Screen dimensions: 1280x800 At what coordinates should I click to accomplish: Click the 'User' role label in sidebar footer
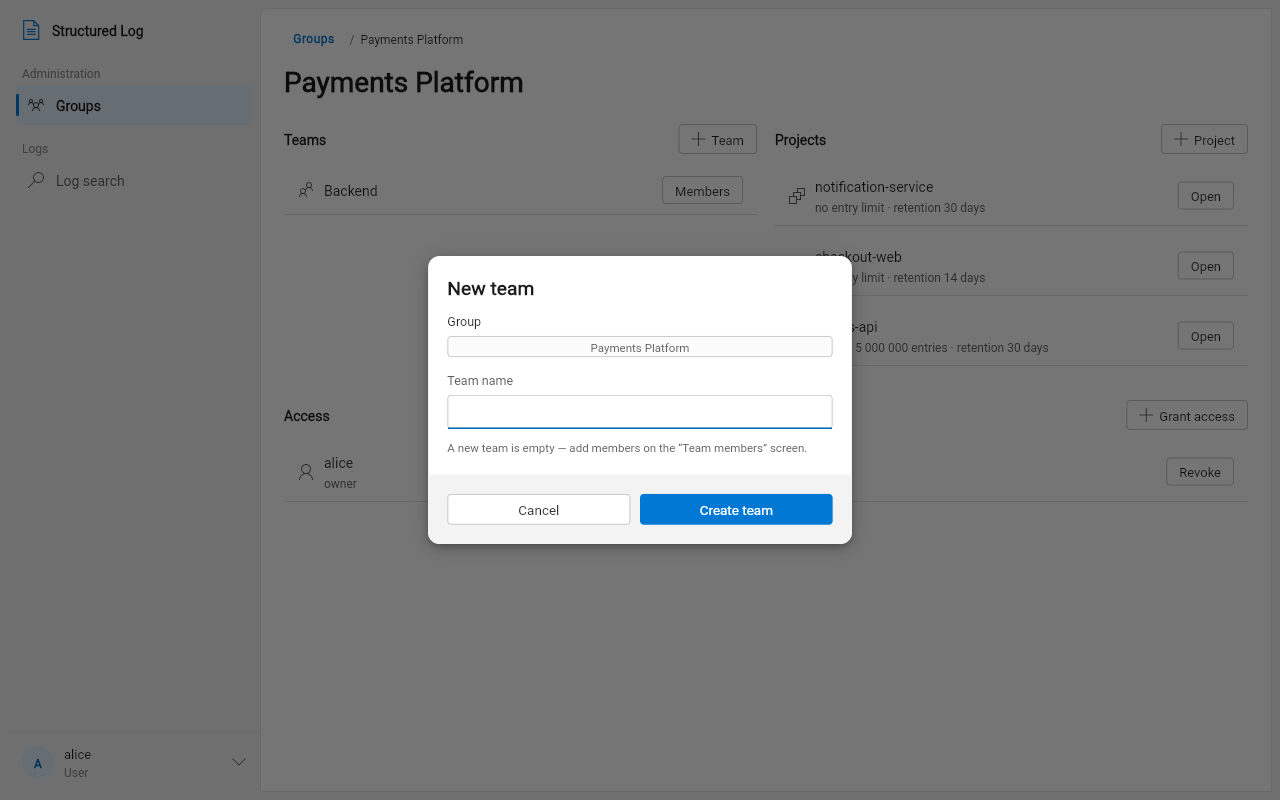[x=76, y=772]
